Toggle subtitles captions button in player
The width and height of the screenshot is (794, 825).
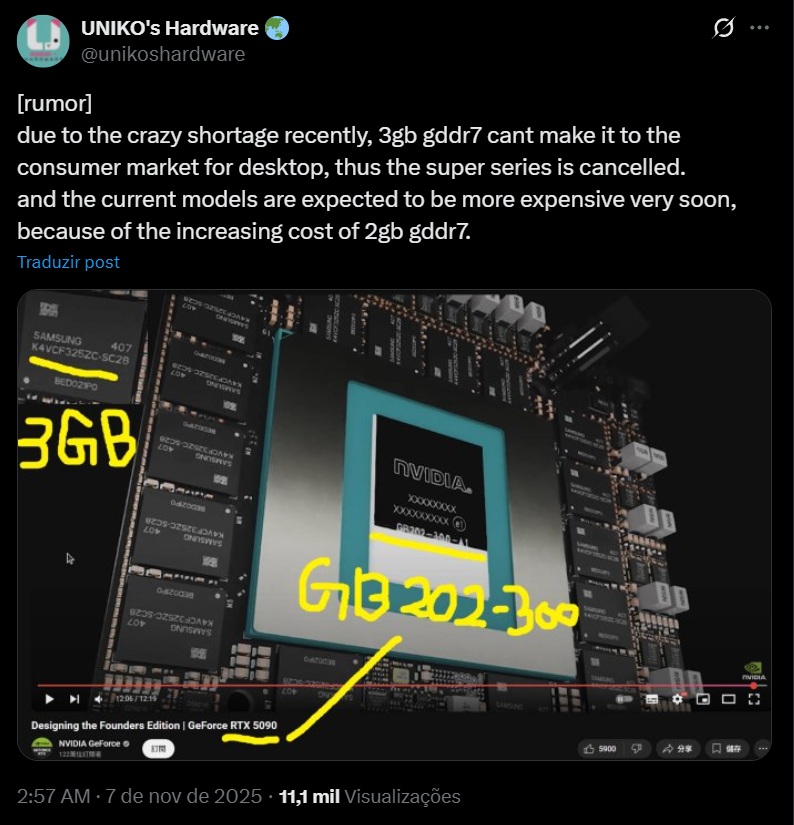click(x=652, y=699)
